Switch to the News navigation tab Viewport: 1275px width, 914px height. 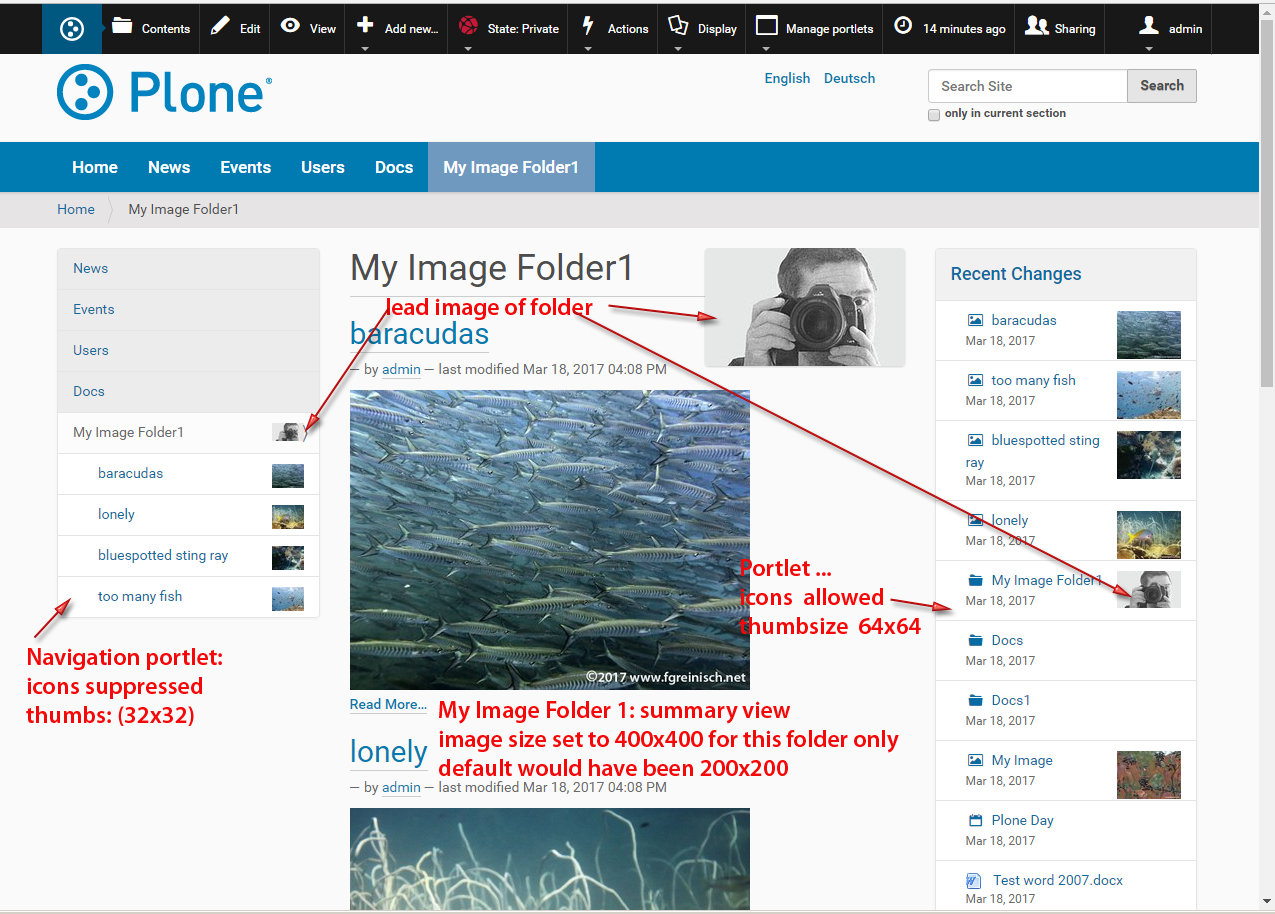(169, 167)
